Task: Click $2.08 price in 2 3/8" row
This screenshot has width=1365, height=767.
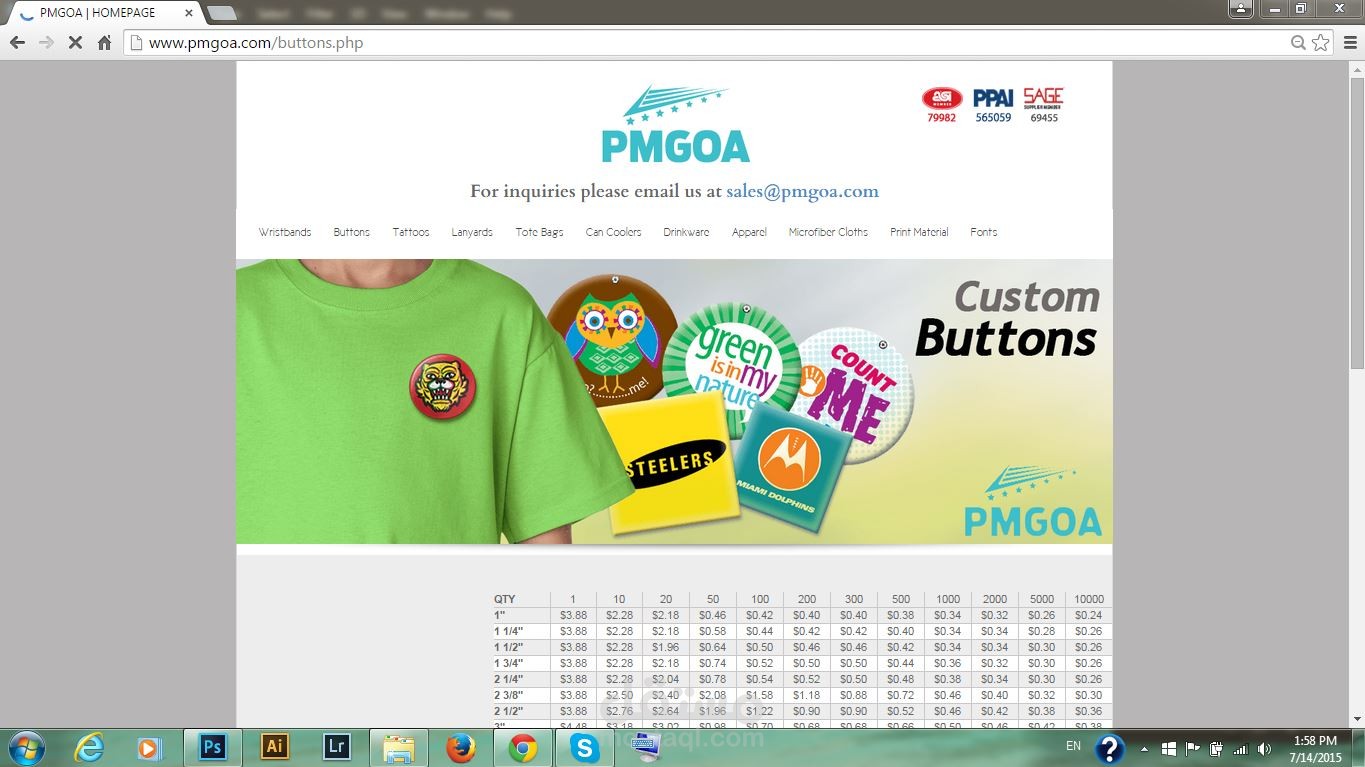Action: [x=713, y=696]
